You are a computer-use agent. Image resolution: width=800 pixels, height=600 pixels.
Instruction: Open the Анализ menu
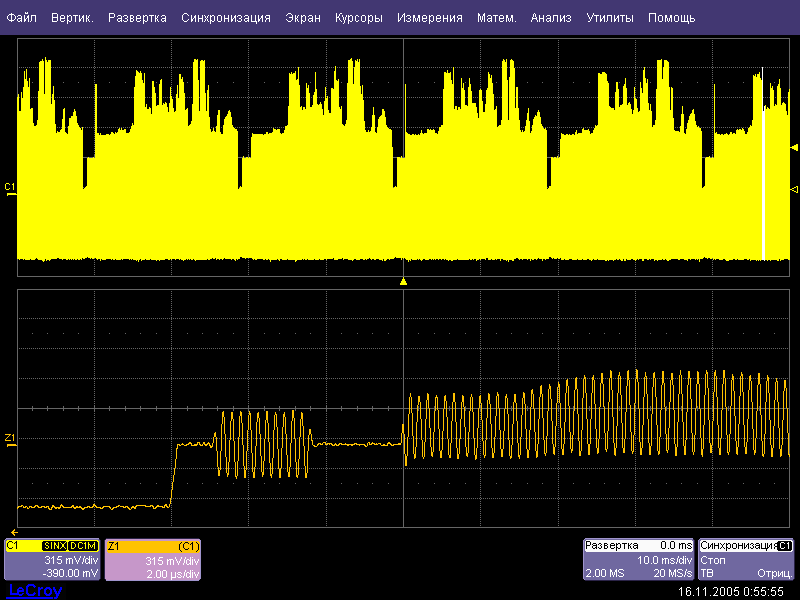[x=551, y=18]
